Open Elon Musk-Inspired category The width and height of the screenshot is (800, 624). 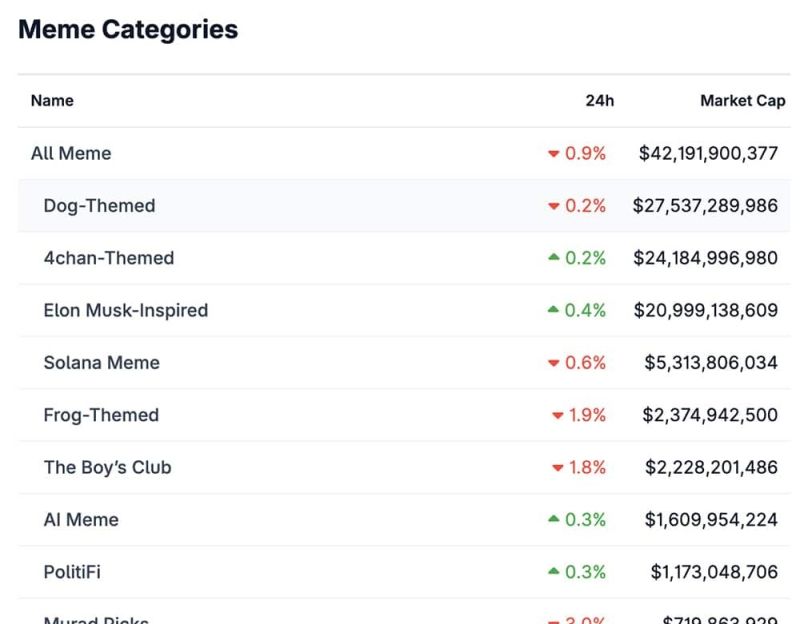coord(126,310)
